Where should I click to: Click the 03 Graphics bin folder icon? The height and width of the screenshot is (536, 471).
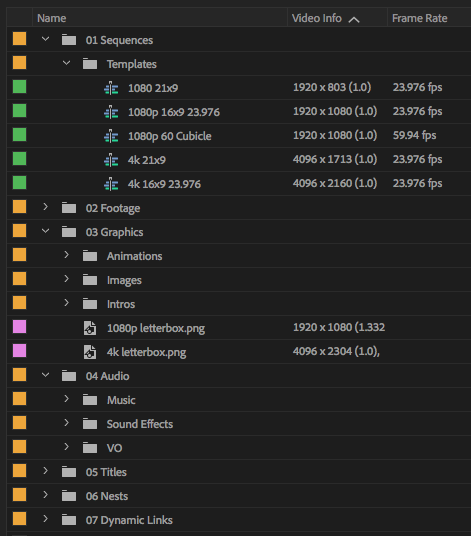coord(69,232)
